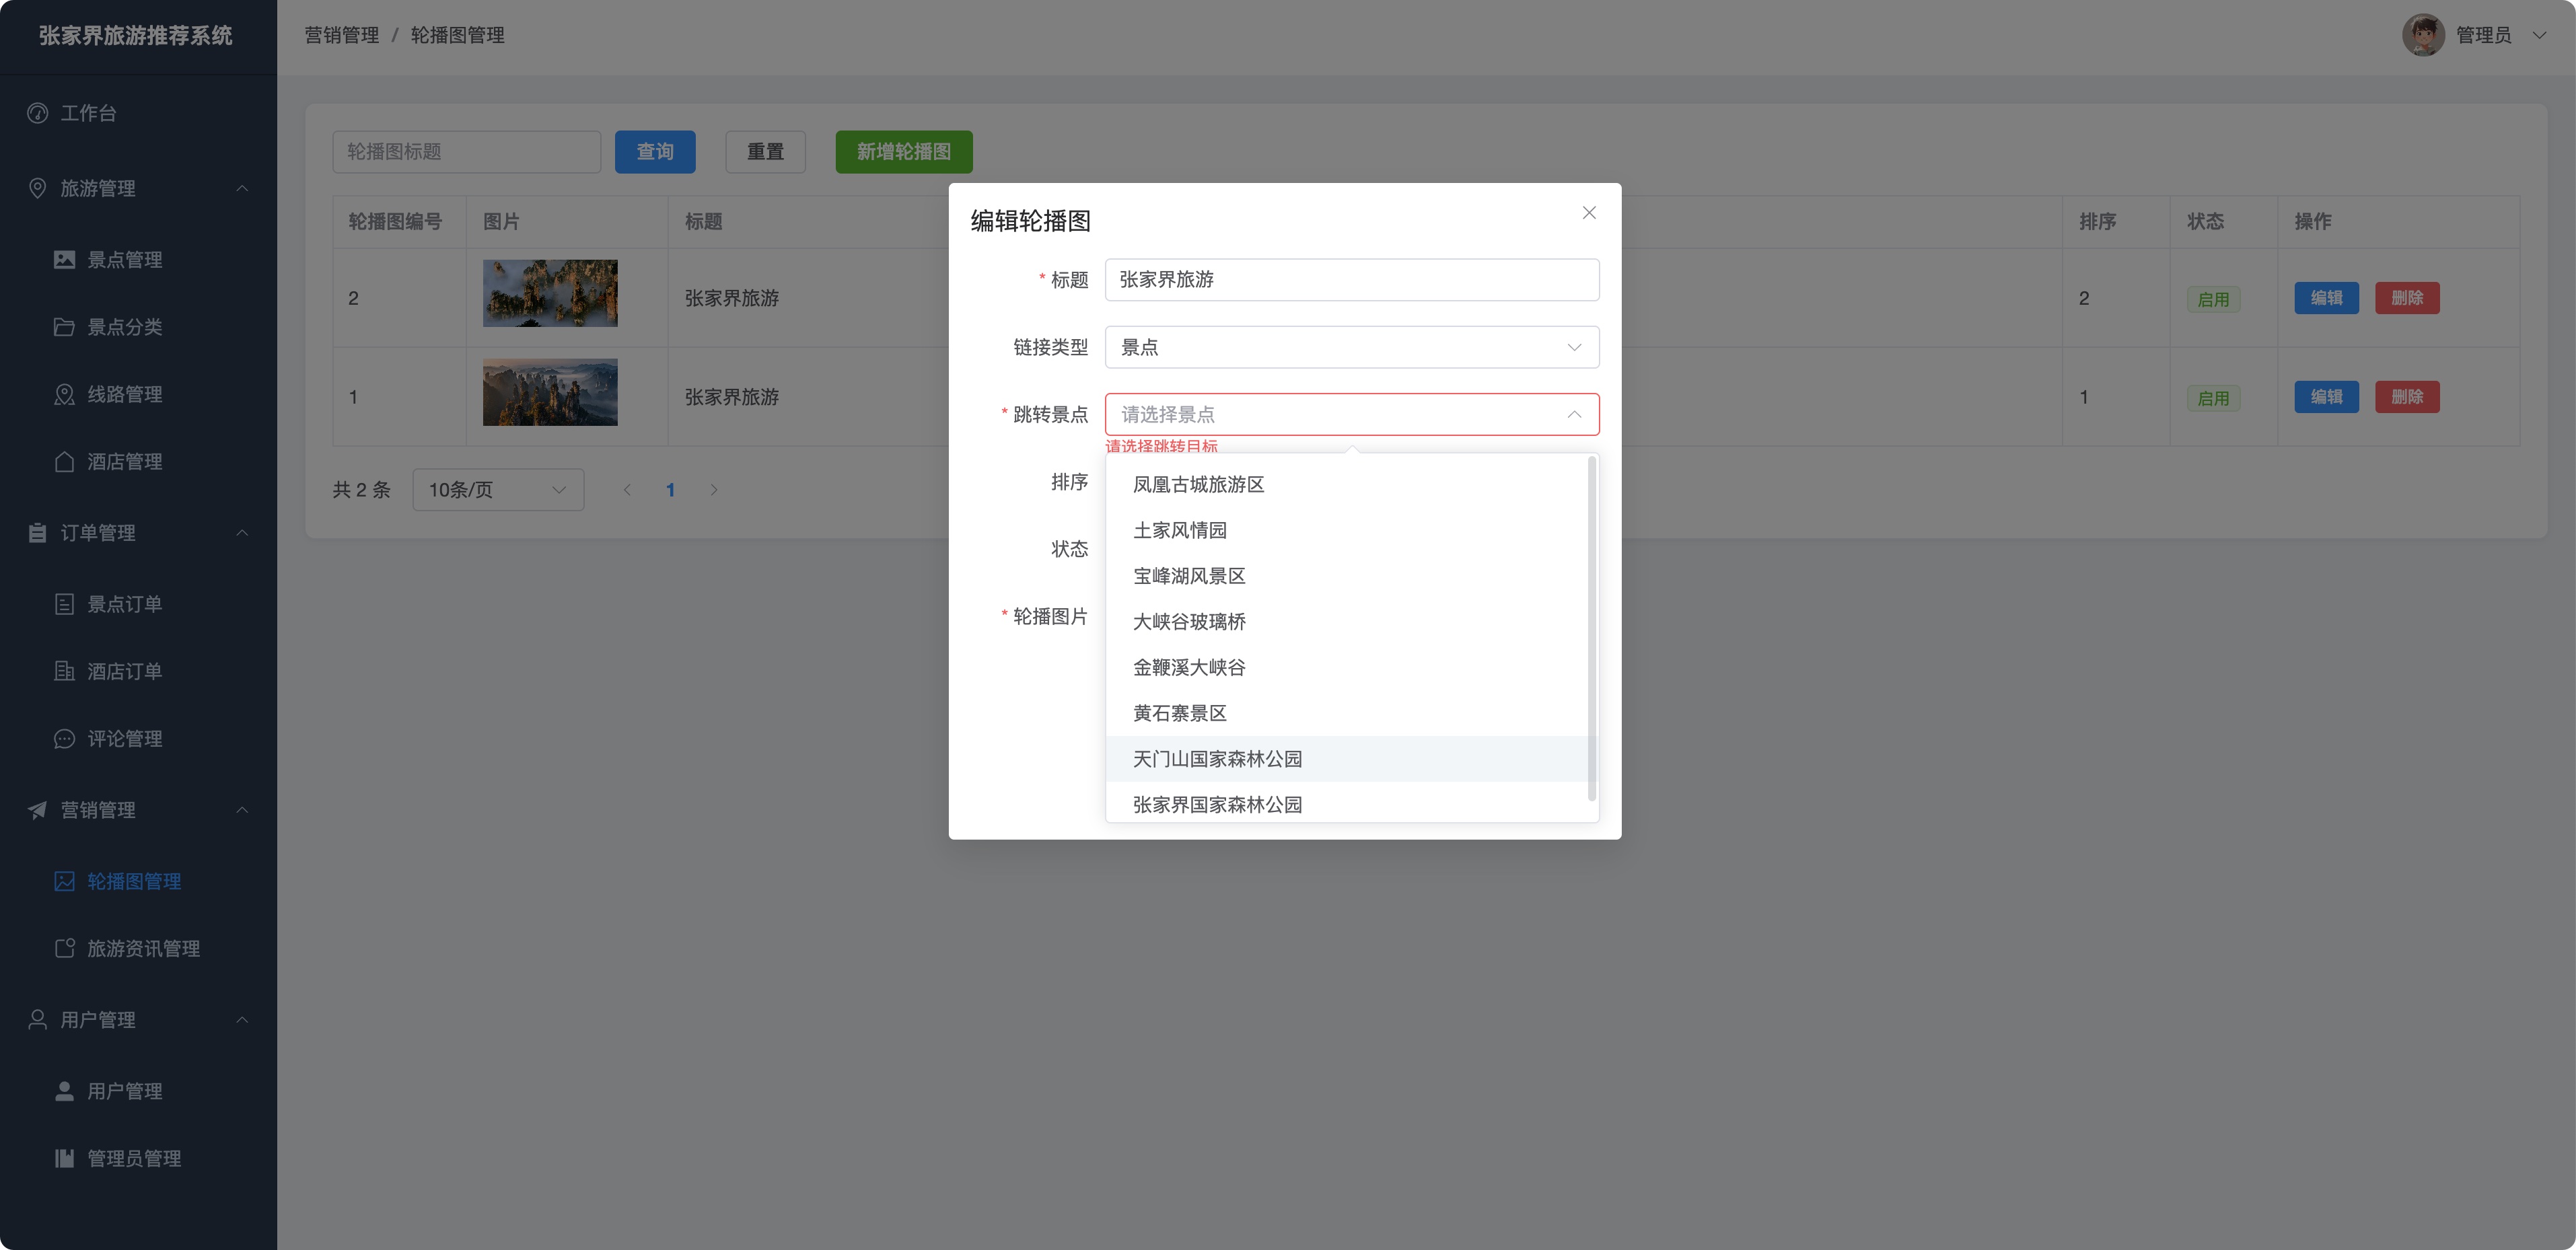Open the thumbnail of carousel row 2
Image resolution: width=2576 pixels, height=1250 pixels.
click(550, 293)
